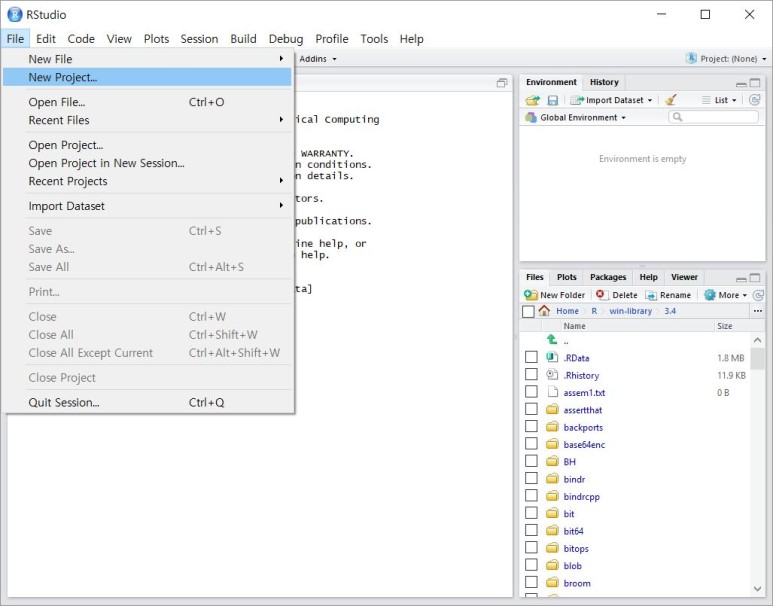
Task: Click the load workspace folder icon
Action: 532,100
